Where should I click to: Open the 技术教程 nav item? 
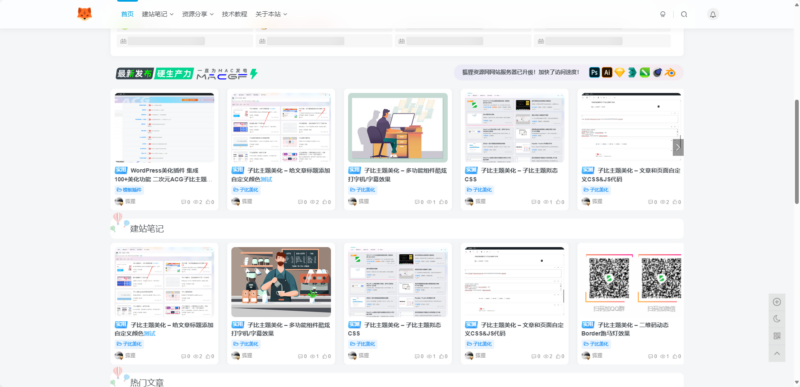coord(235,14)
